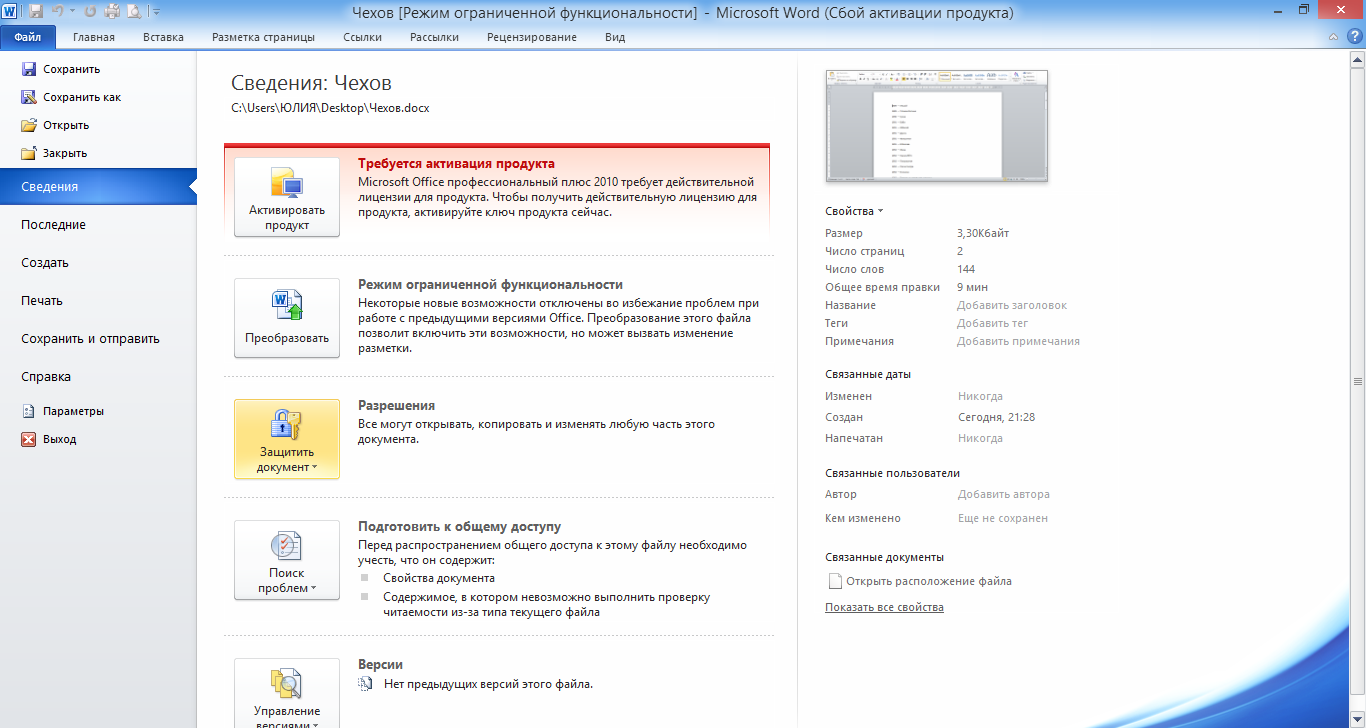
Task: Save via Quick Access floppy disk icon
Action: click(x=36, y=12)
